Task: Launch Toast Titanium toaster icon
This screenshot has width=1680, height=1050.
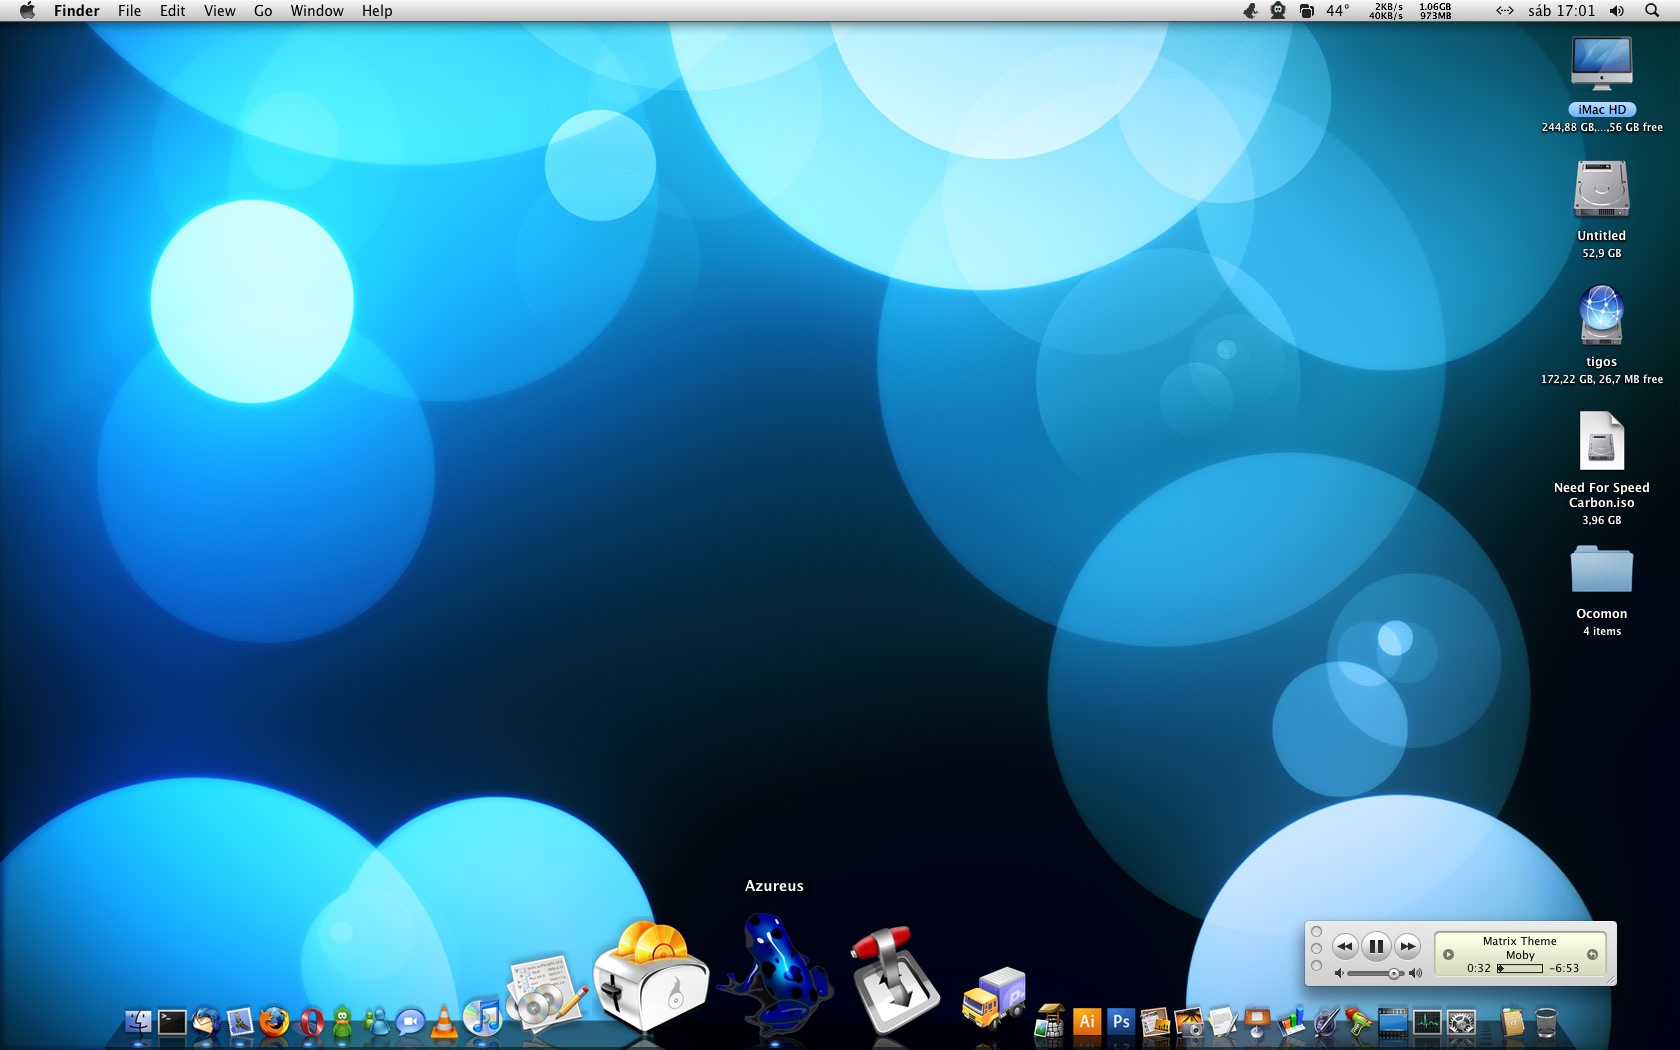Action: [x=650, y=978]
